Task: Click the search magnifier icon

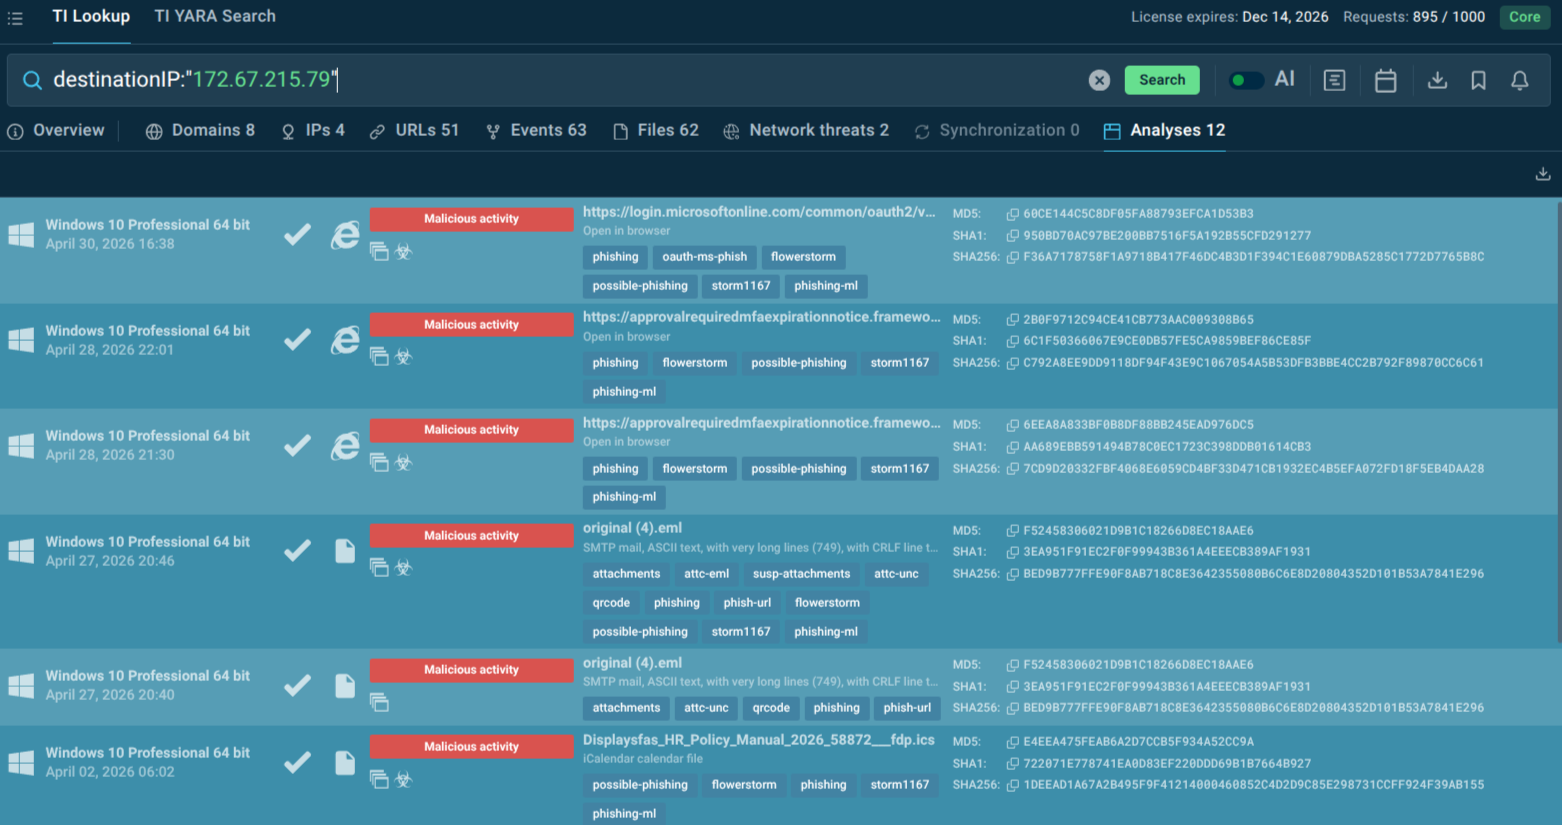Action: [32, 80]
